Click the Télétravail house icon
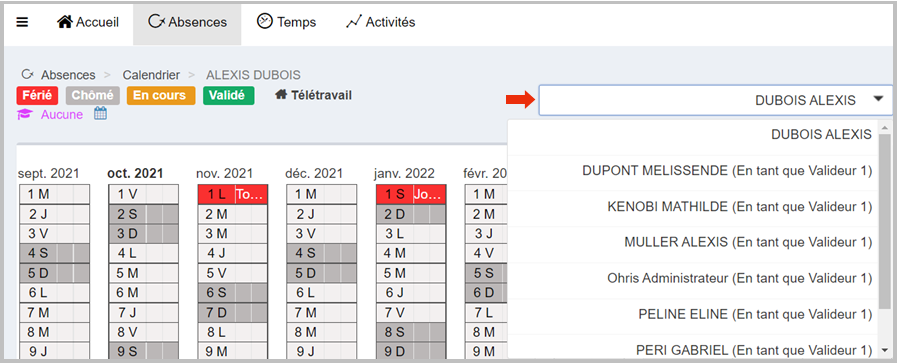 (x=281, y=95)
